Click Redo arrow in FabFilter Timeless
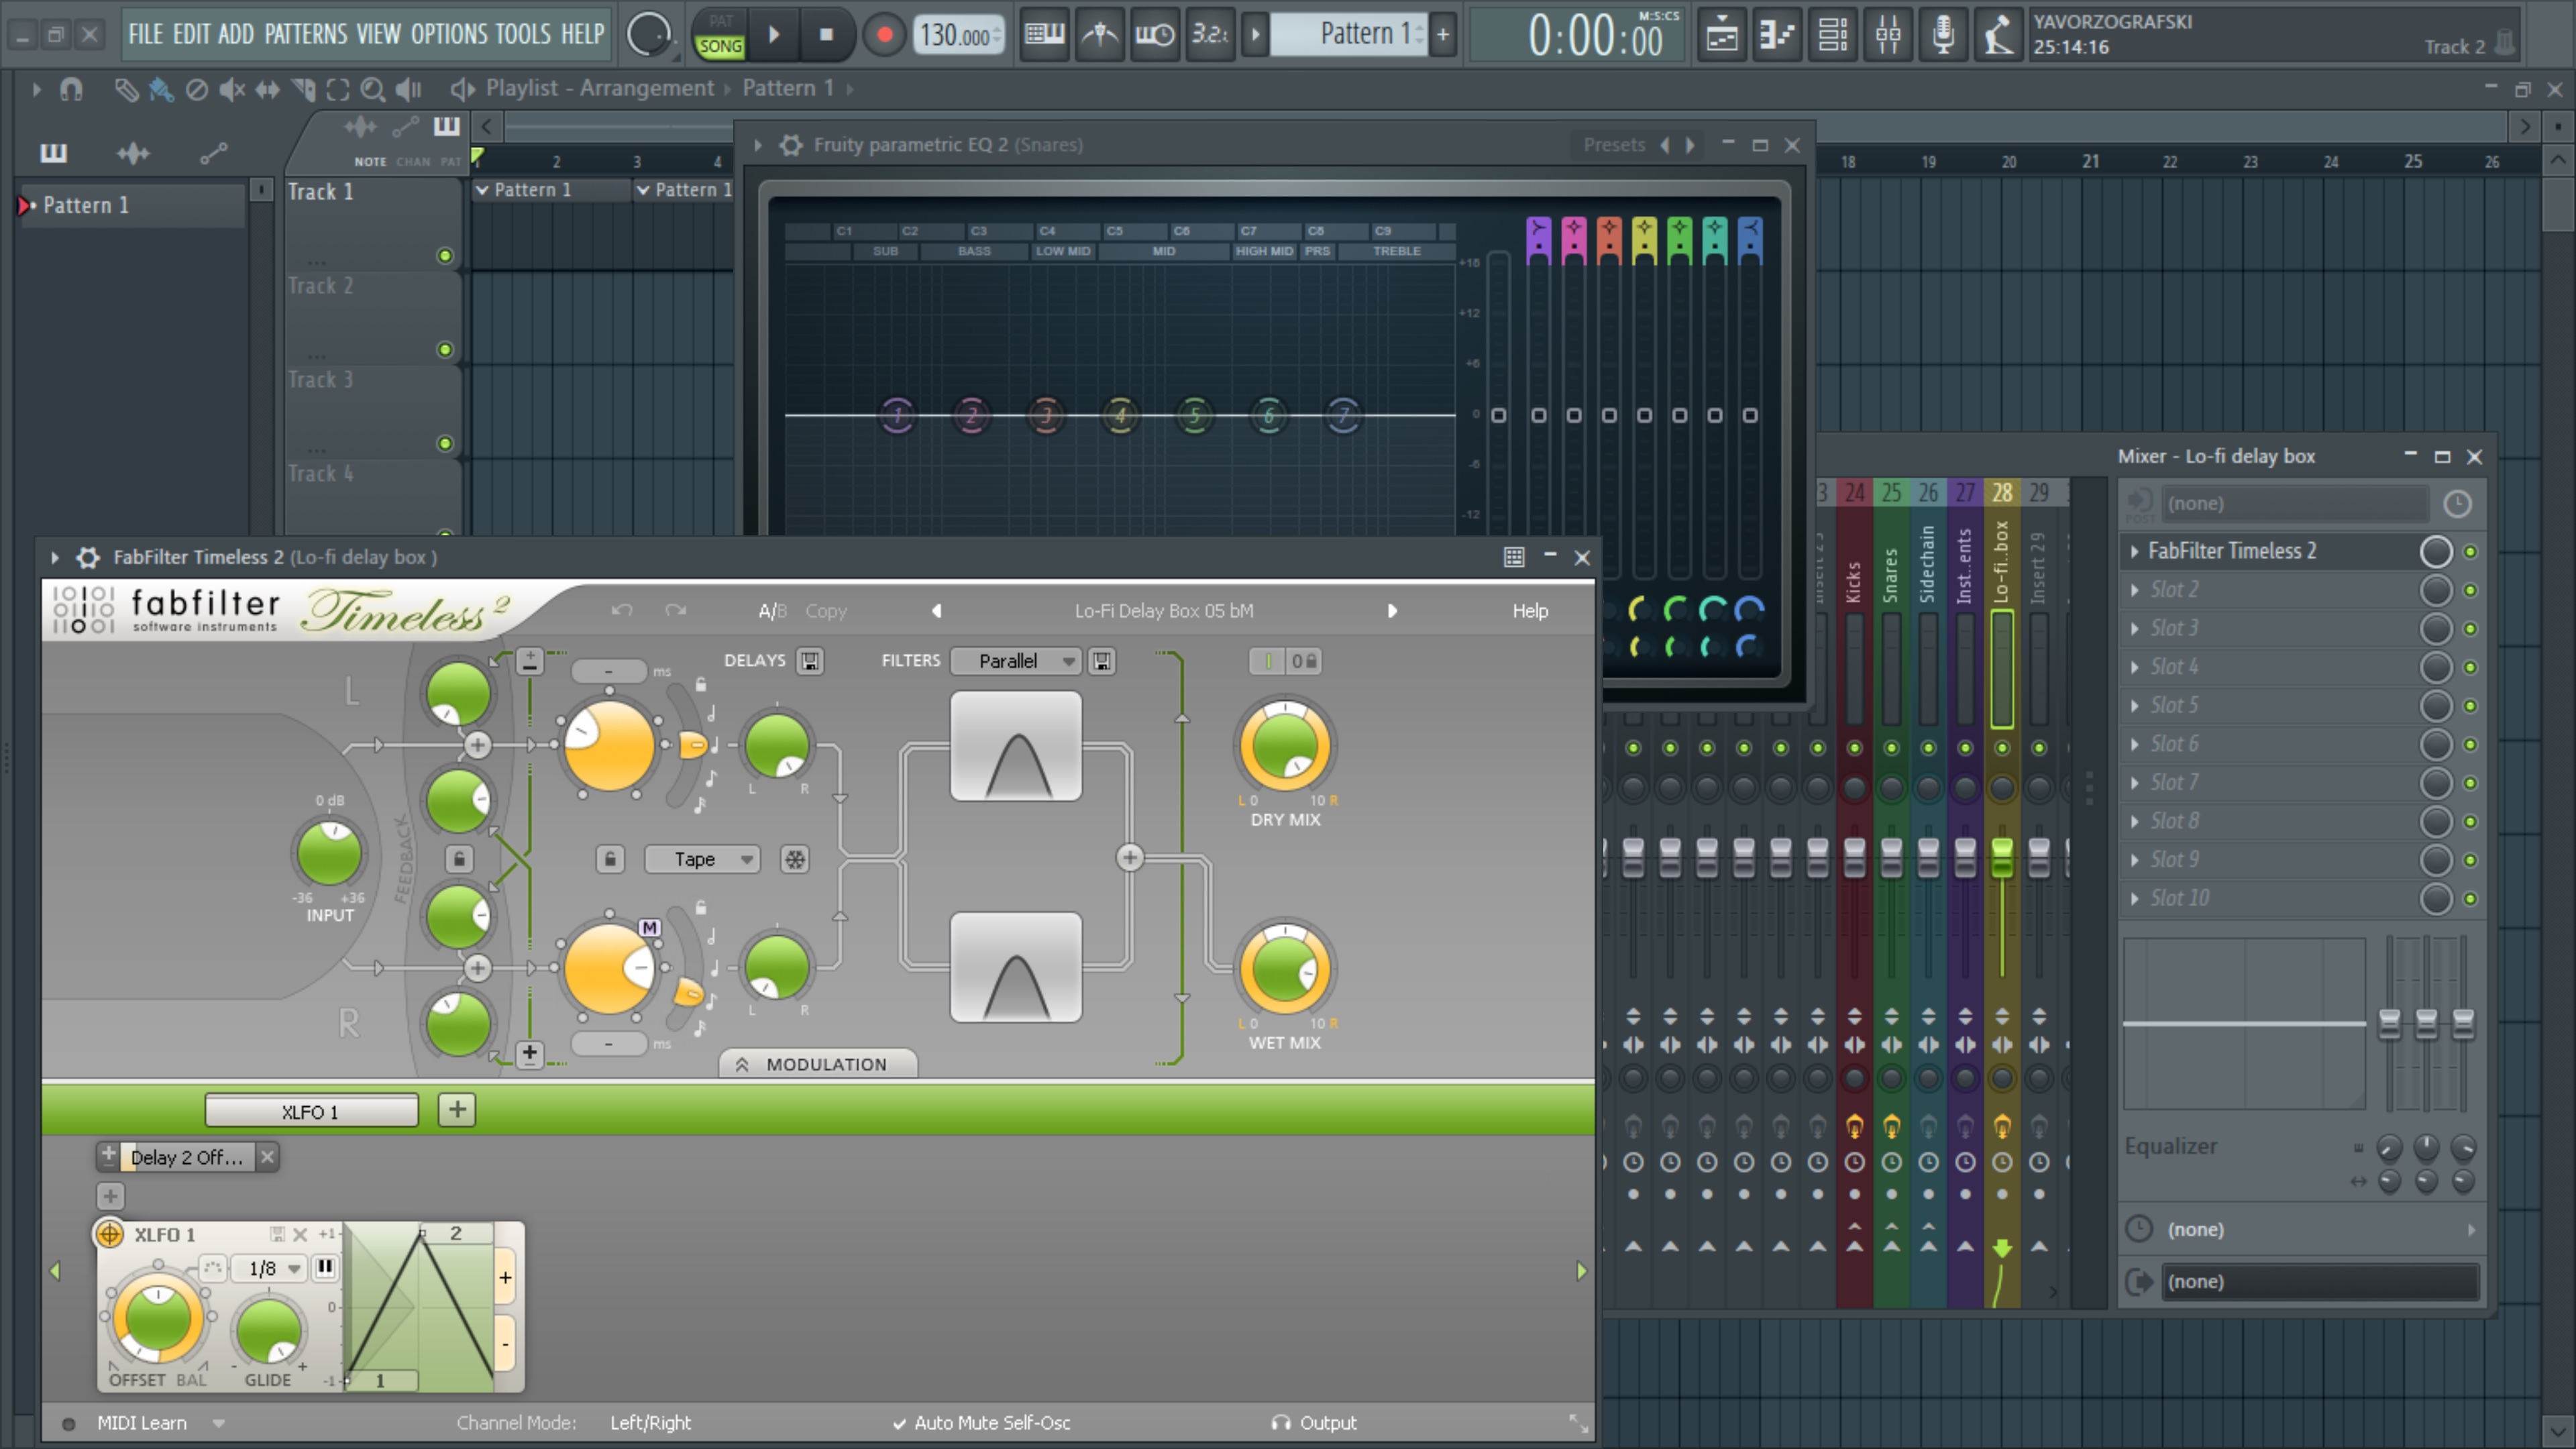The image size is (2576, 1449). tap(675, 611)
